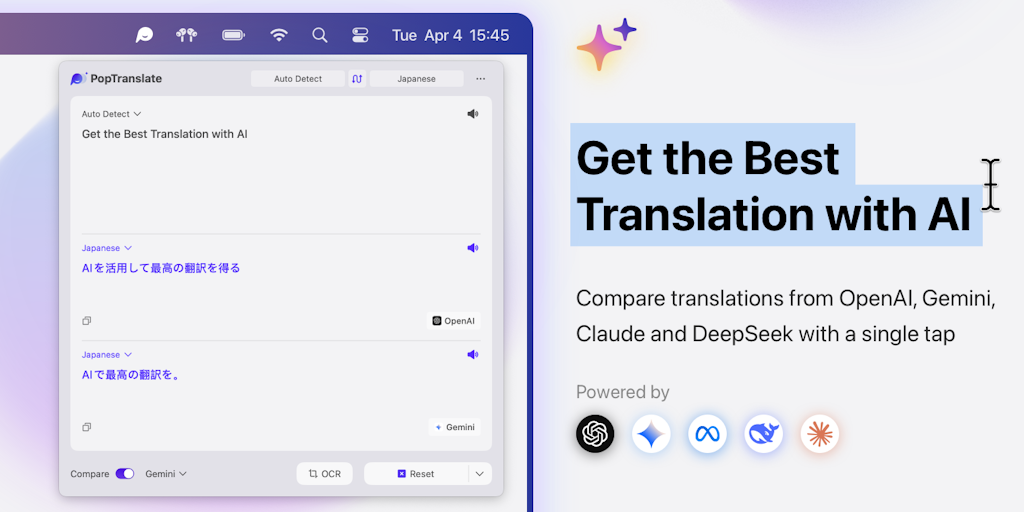Click the 'Powered by' label
1024x512 pixels.
[622, 392]
